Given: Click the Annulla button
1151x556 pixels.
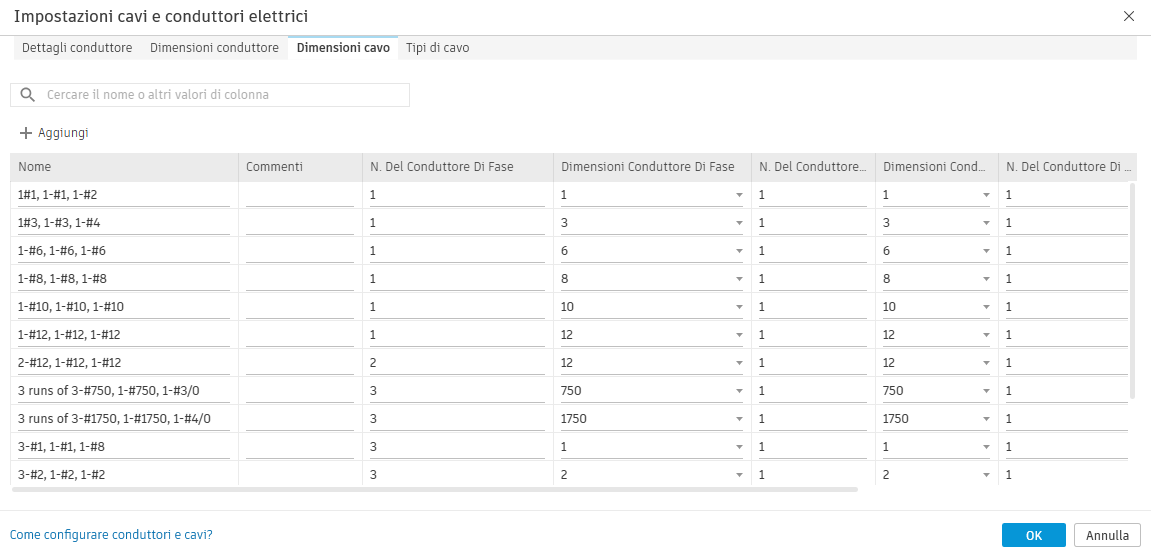Looking at the screenshot, I should click(x=1107, y=535).
